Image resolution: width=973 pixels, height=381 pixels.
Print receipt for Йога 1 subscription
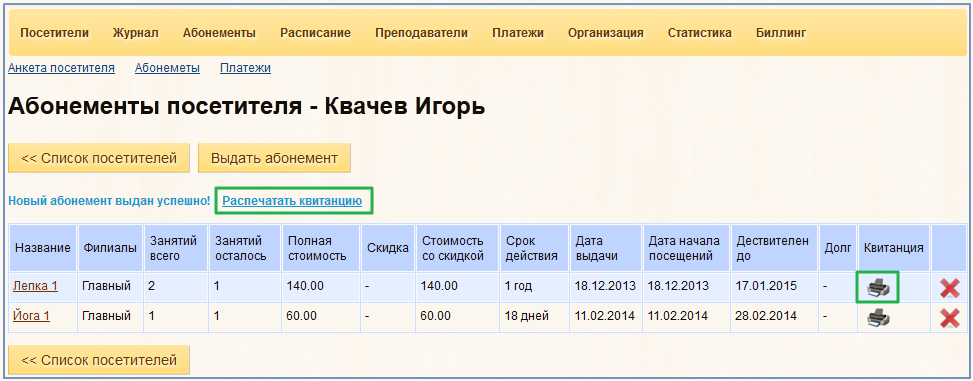pos(878,318)
